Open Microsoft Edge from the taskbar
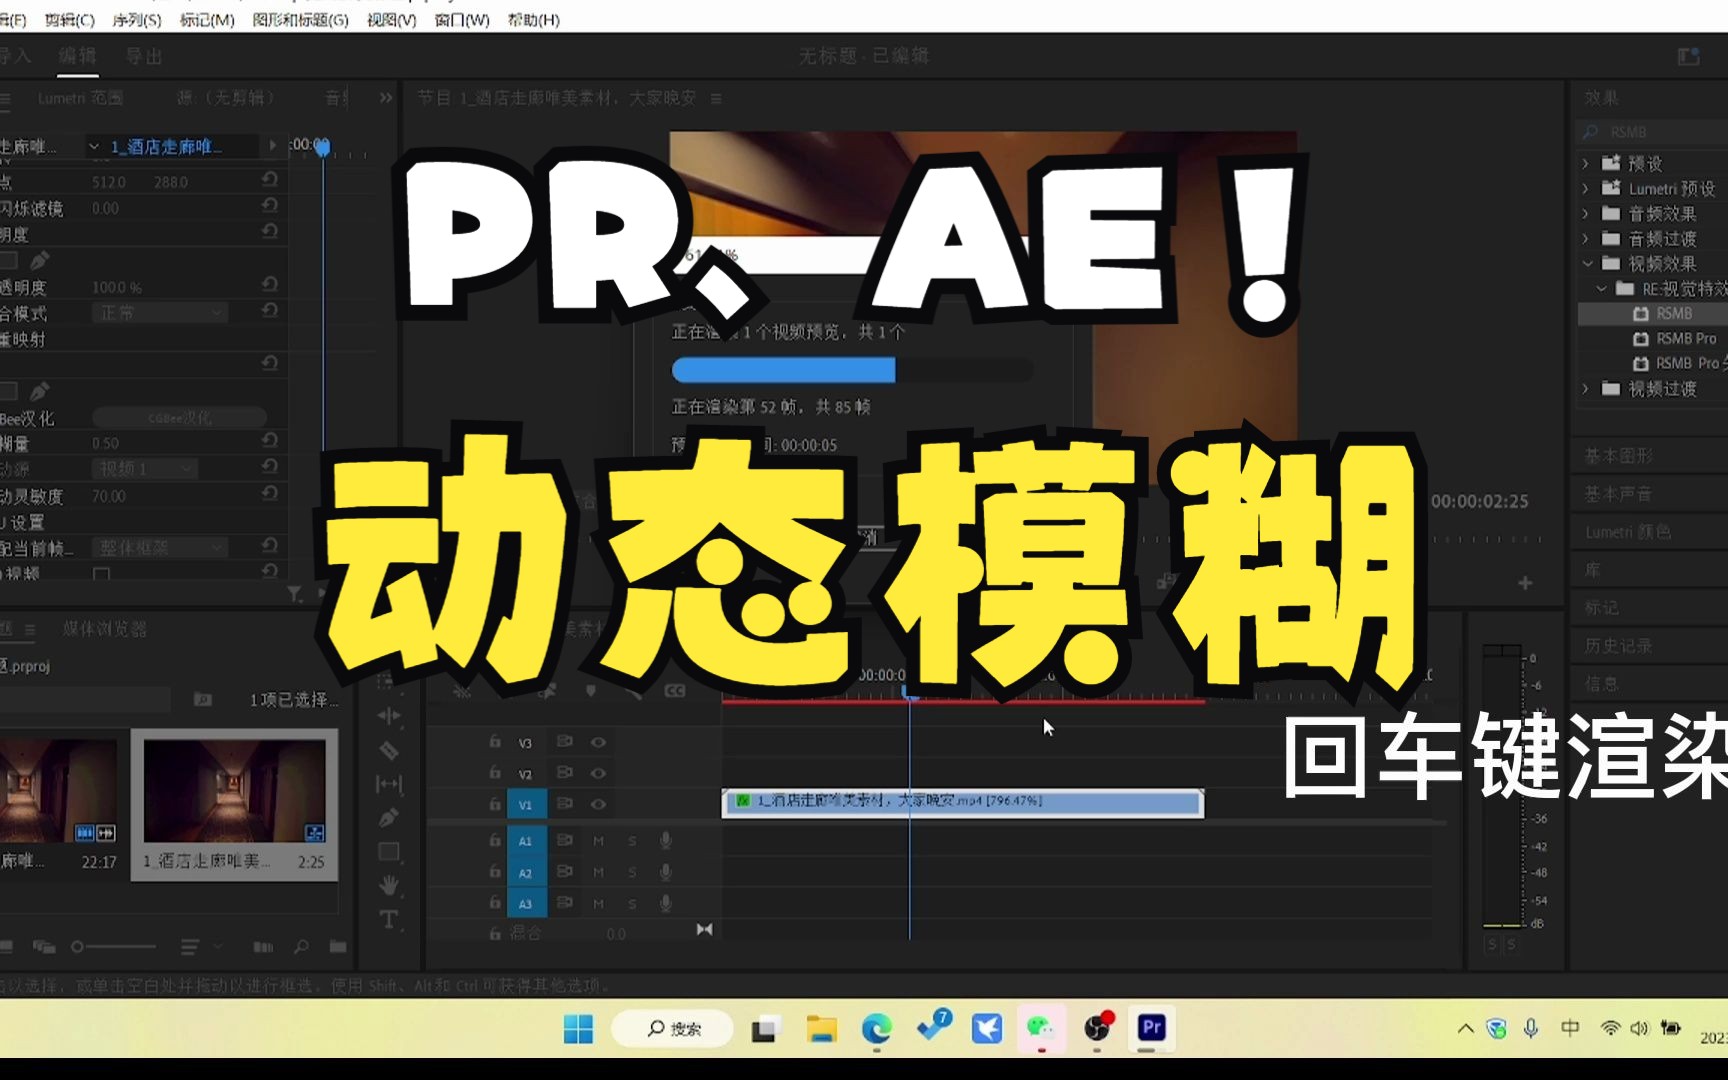The width and height of the screenshot is (1728, 1080). (877, 1028)
